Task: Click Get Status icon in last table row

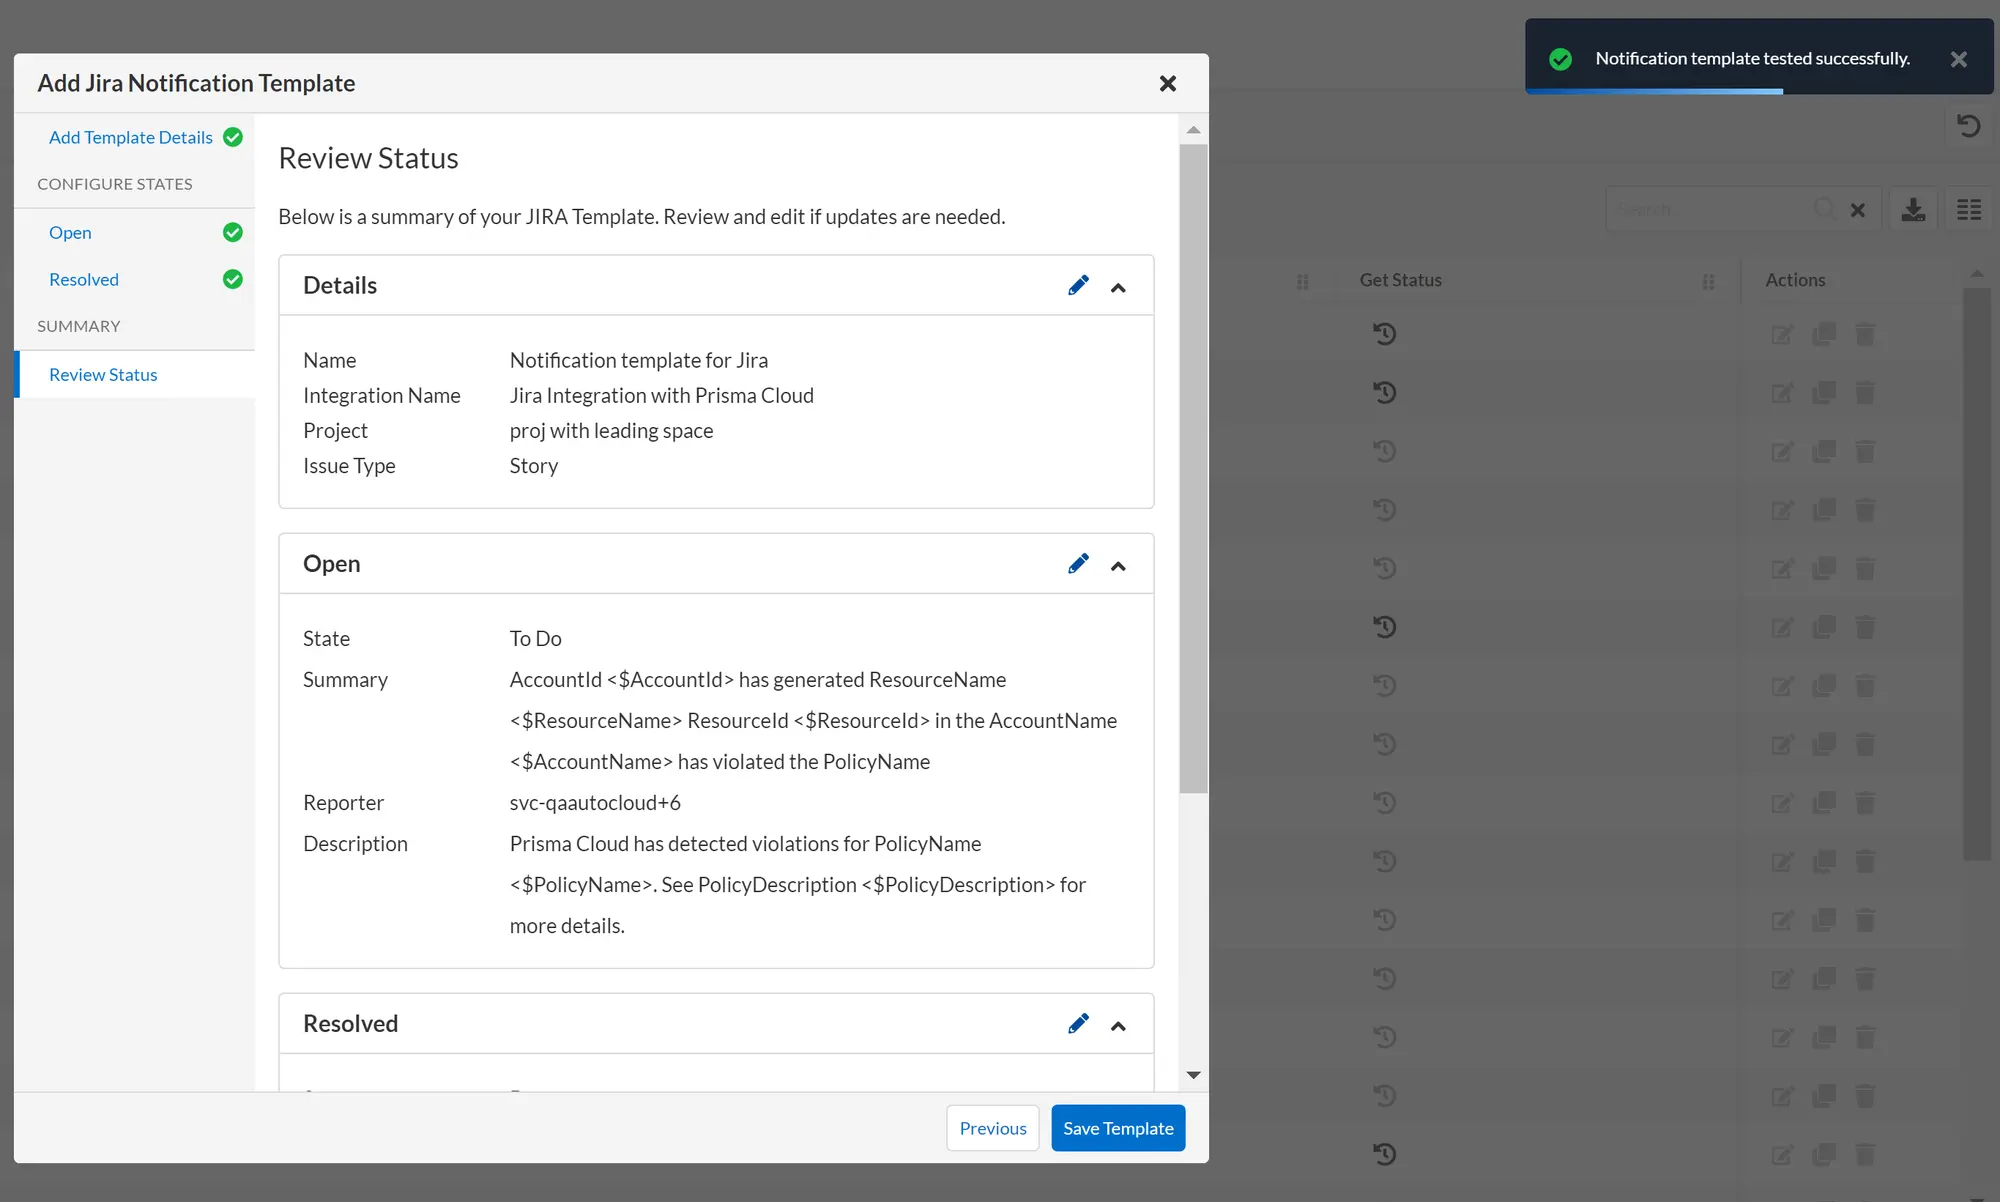Action: [1384, 1154]
